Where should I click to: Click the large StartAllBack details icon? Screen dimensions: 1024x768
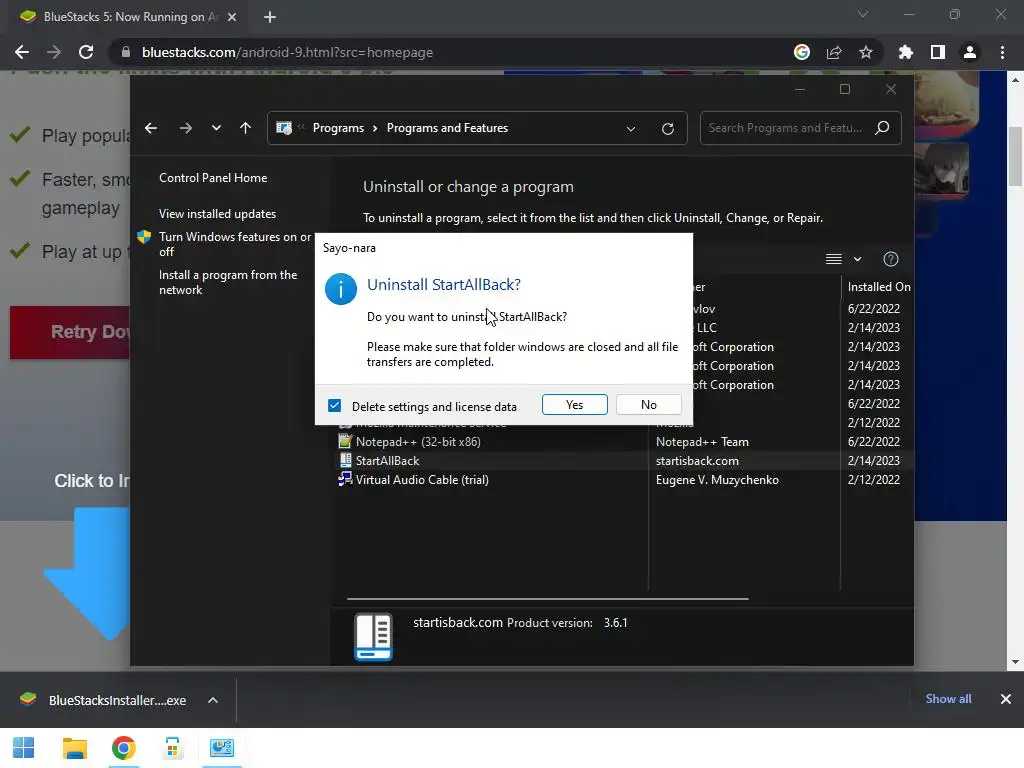coord(374,637)
